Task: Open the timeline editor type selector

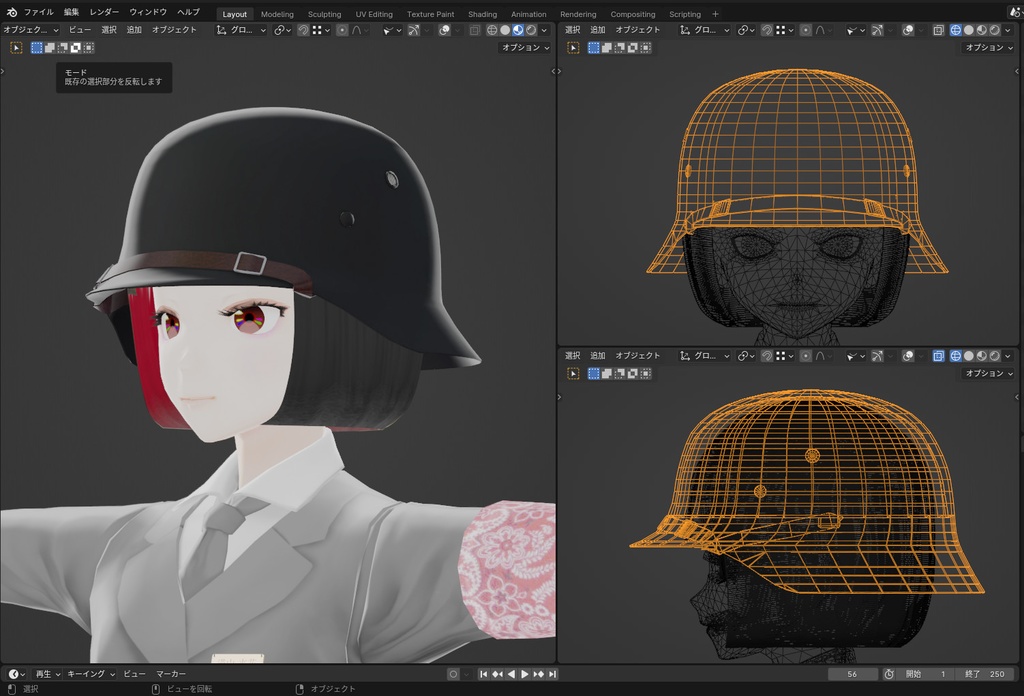Action: tap(16, 674)
